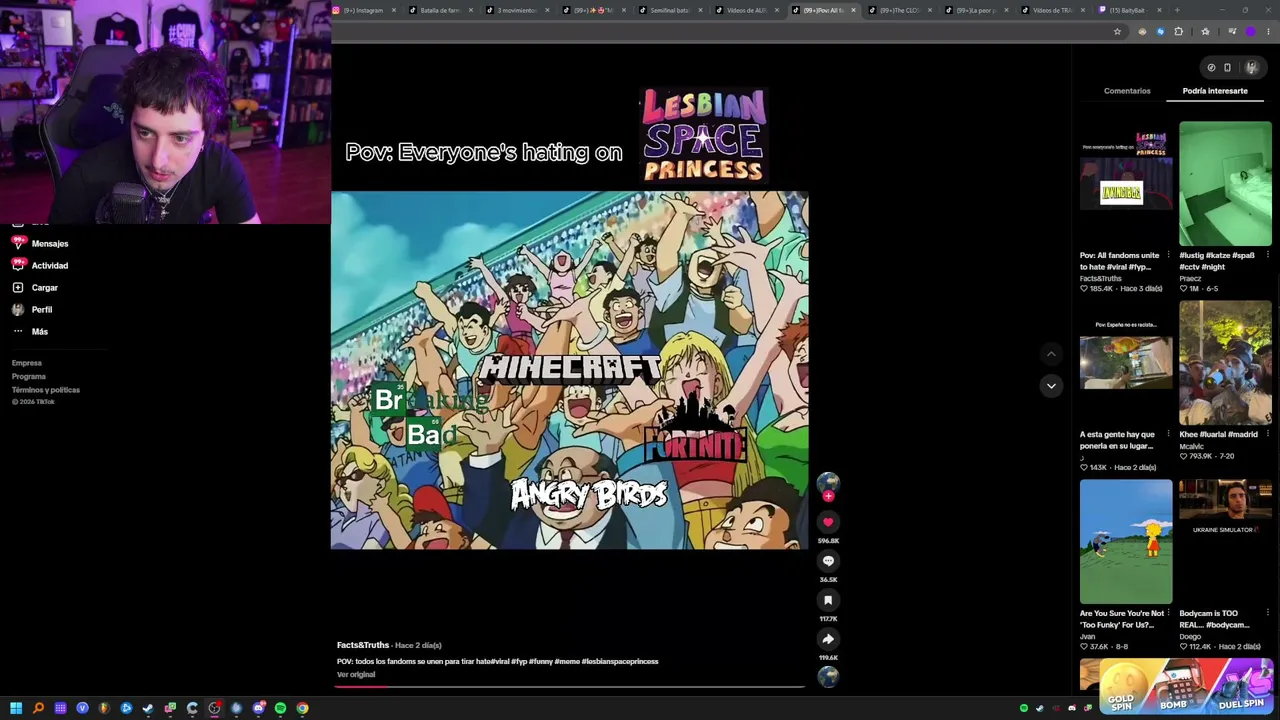1280x720 pixels.
Task: Open Steam from the taskbar
Action: [148, 709]
